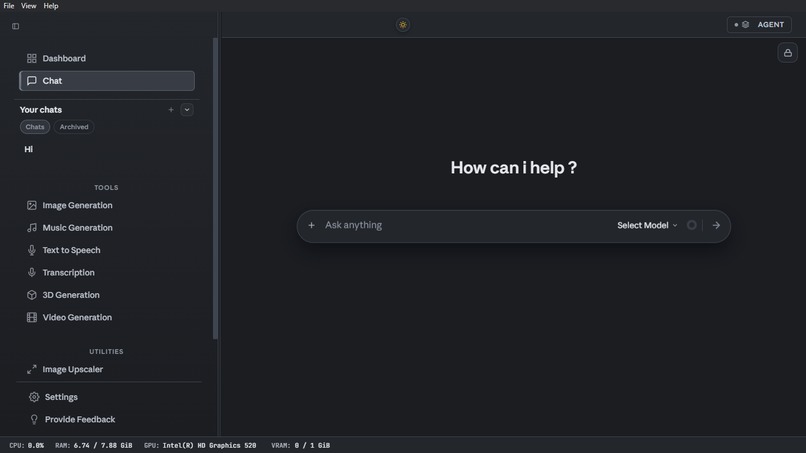The width and height of the screenshot is (806, 453).
Task: Click the Chat speech bubble icon
Action: pos(32,81)
